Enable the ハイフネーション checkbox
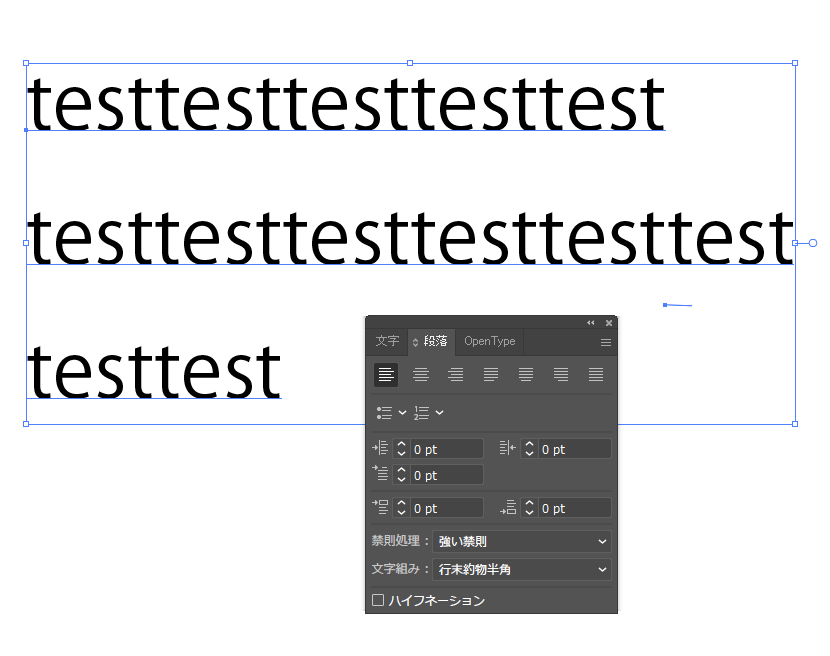830x656 pixels. (x=378, y=601)
